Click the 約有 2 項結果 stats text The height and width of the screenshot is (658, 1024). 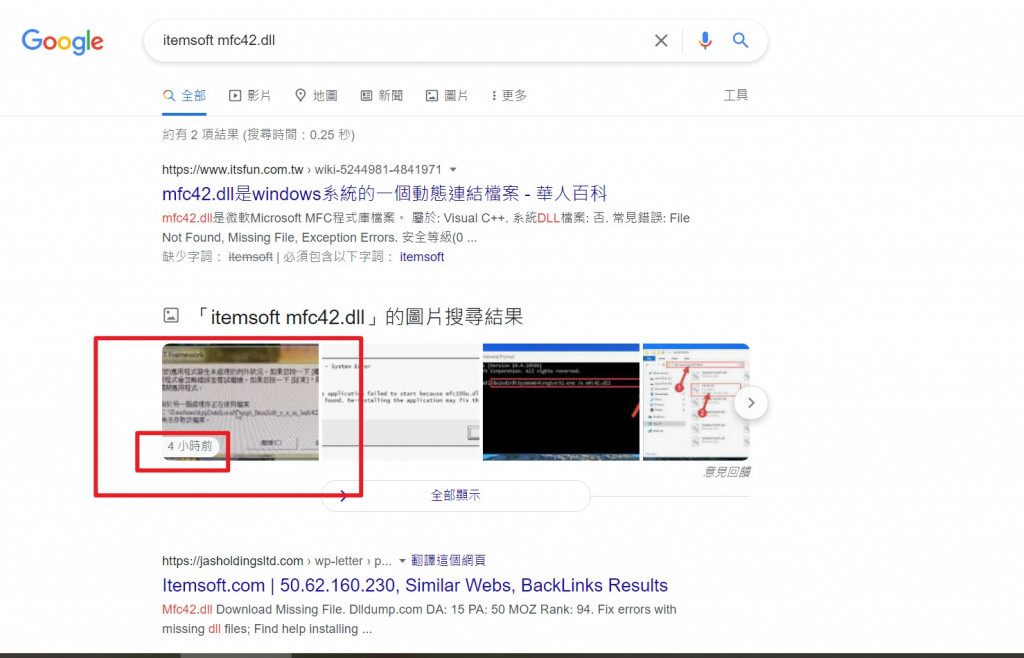click(258, 135)
